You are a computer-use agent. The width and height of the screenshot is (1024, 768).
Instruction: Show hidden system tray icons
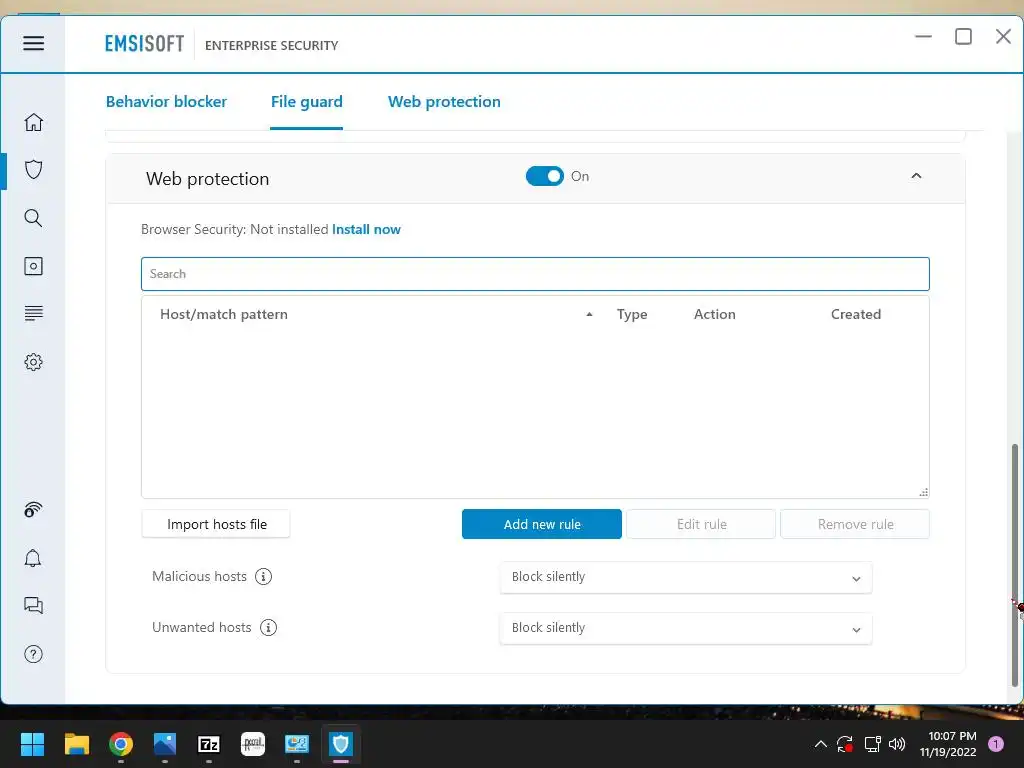tap(821, 744)
